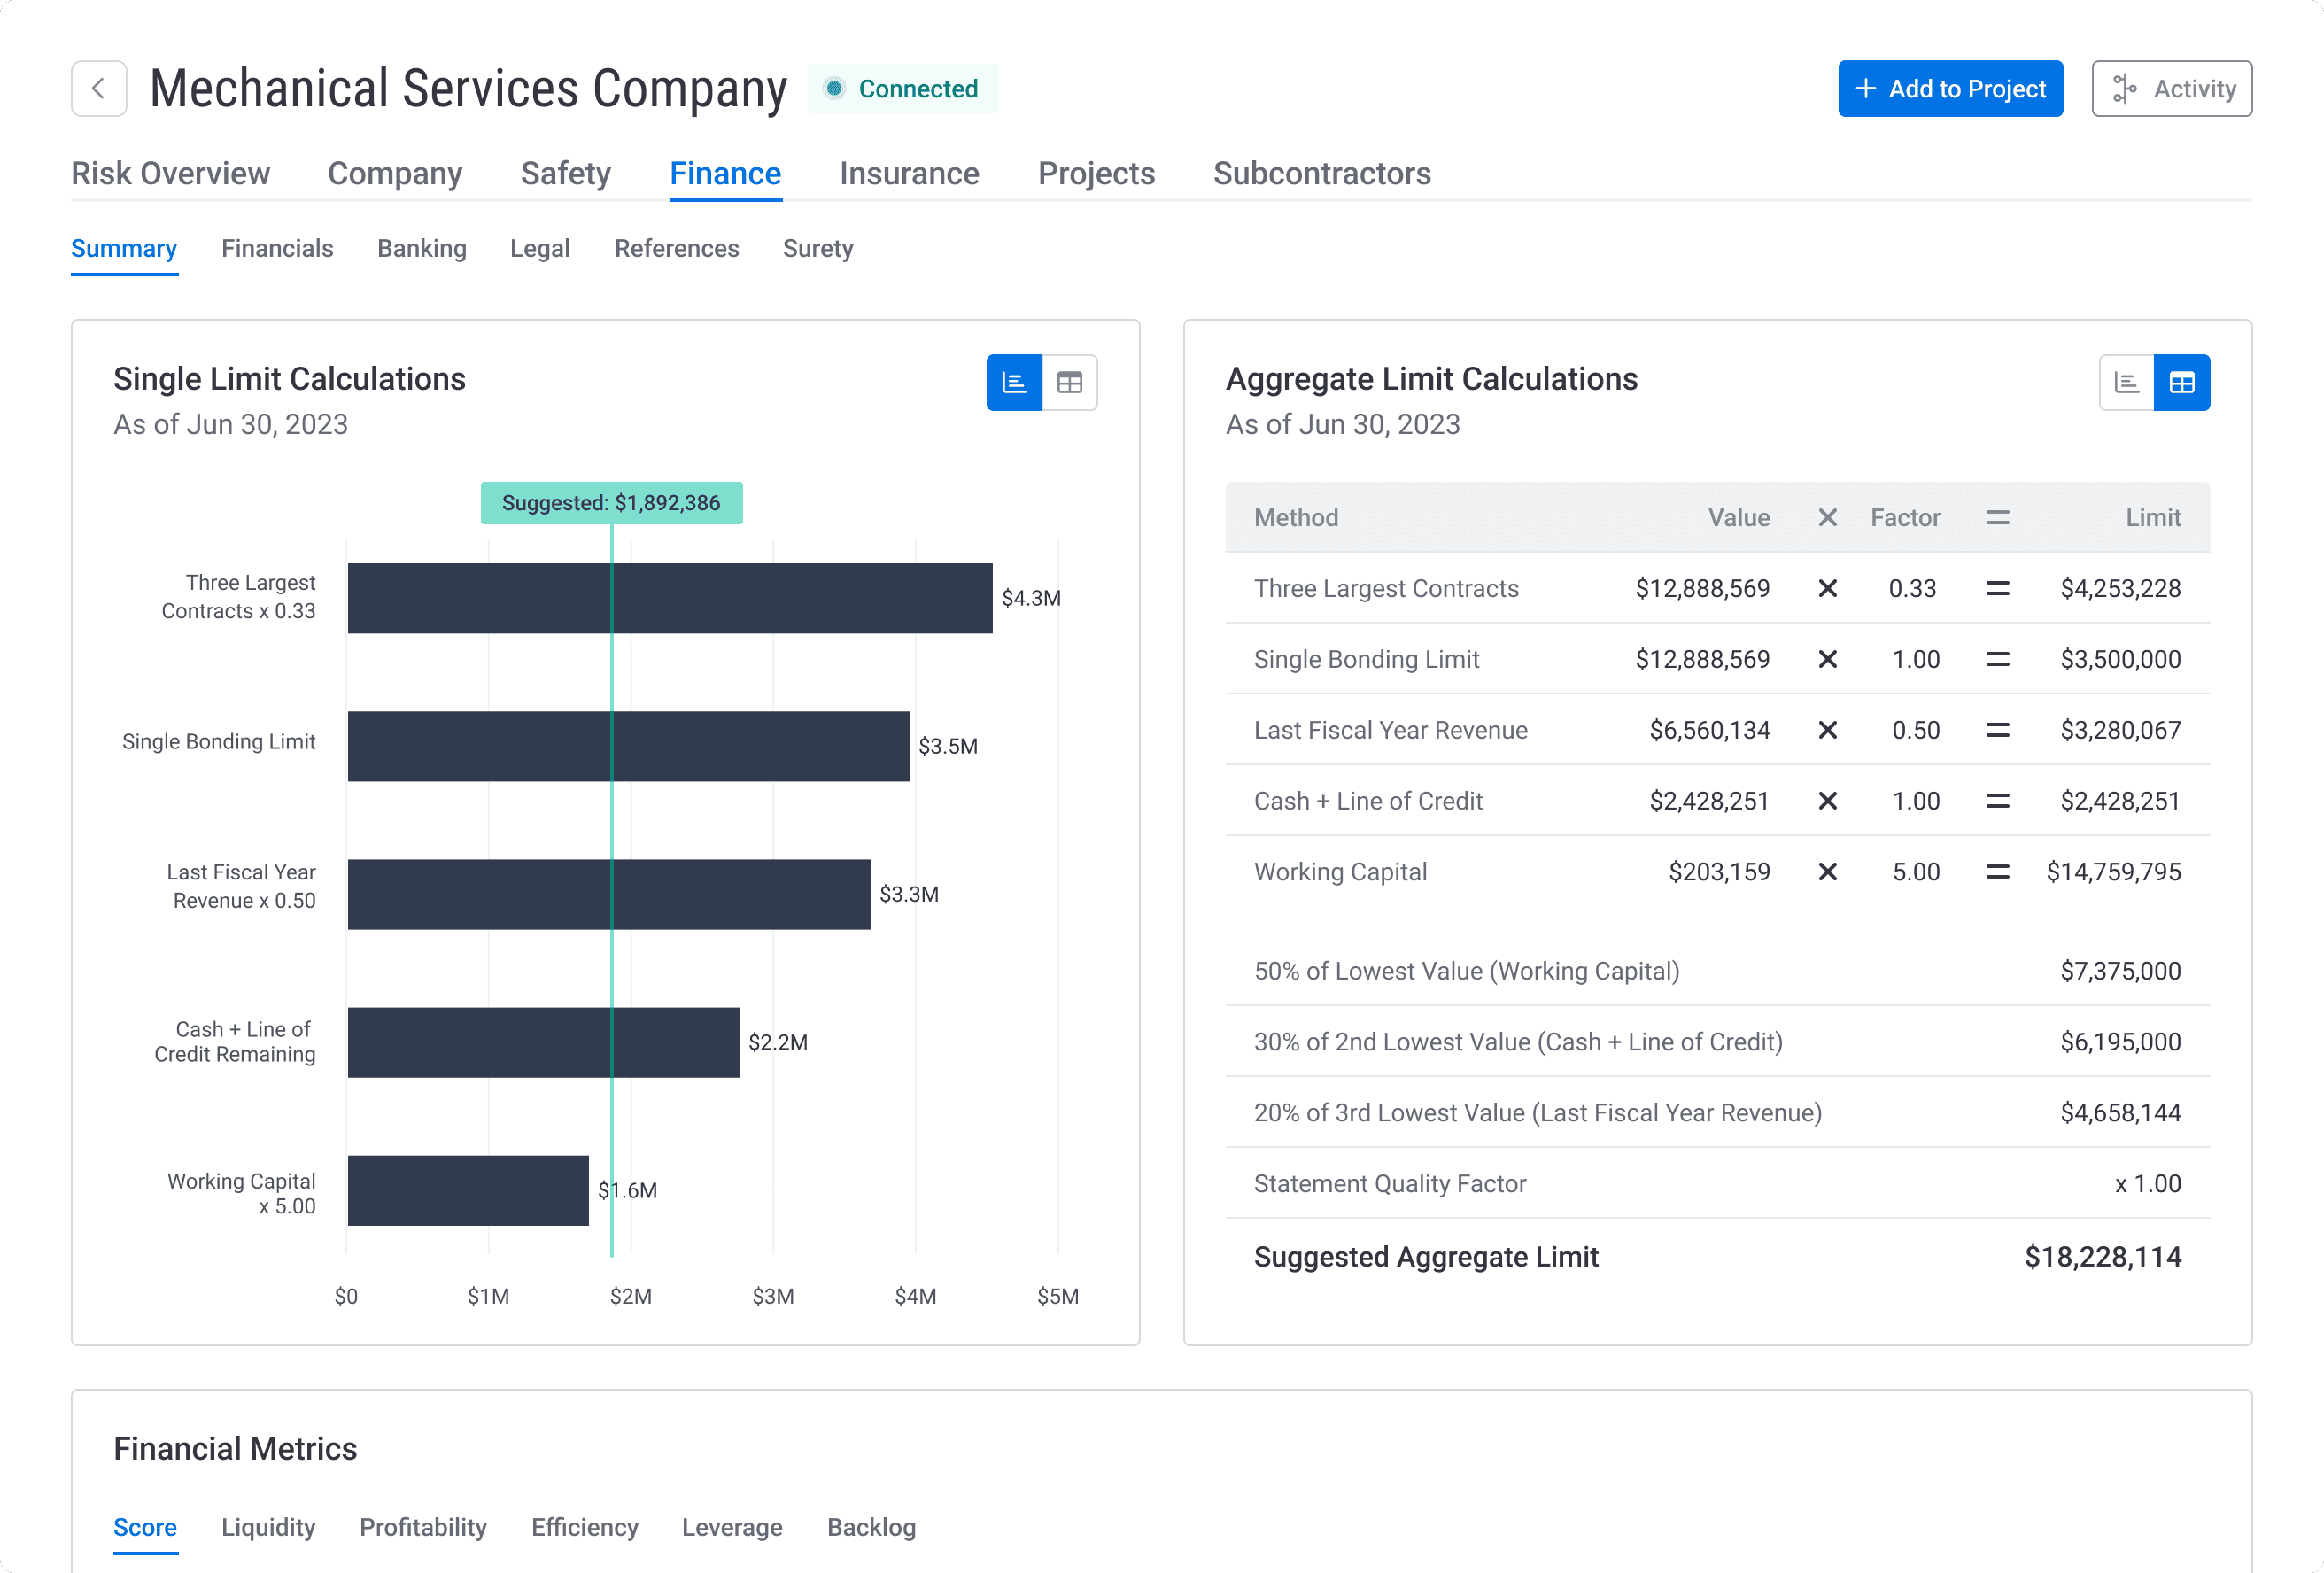Click the 50% of Lowest Value row
The image size is (2324, 1573).
click(x=1717, y=971)
